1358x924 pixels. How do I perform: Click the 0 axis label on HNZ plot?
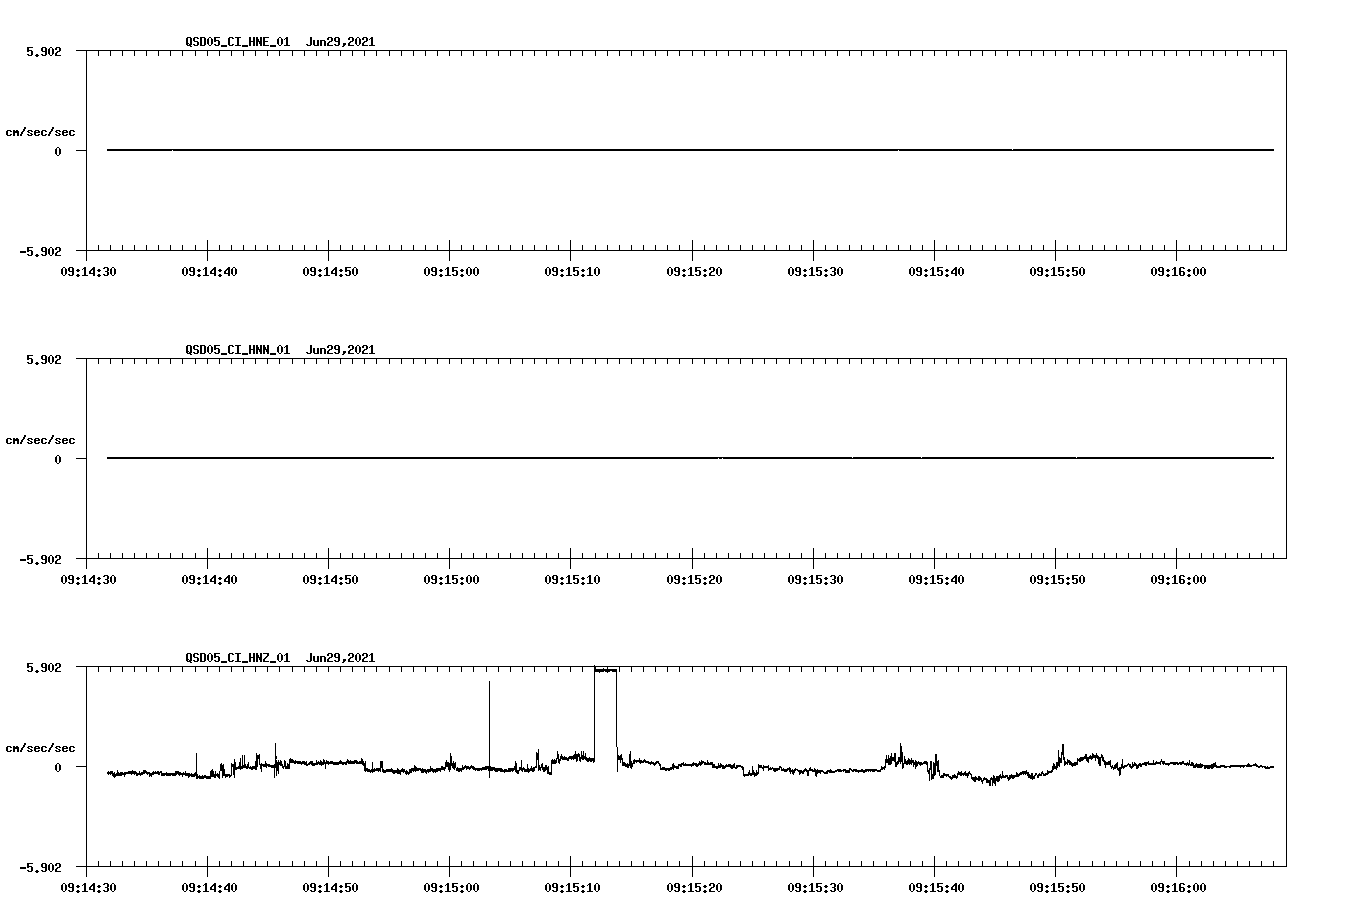[x=58, y=767]
